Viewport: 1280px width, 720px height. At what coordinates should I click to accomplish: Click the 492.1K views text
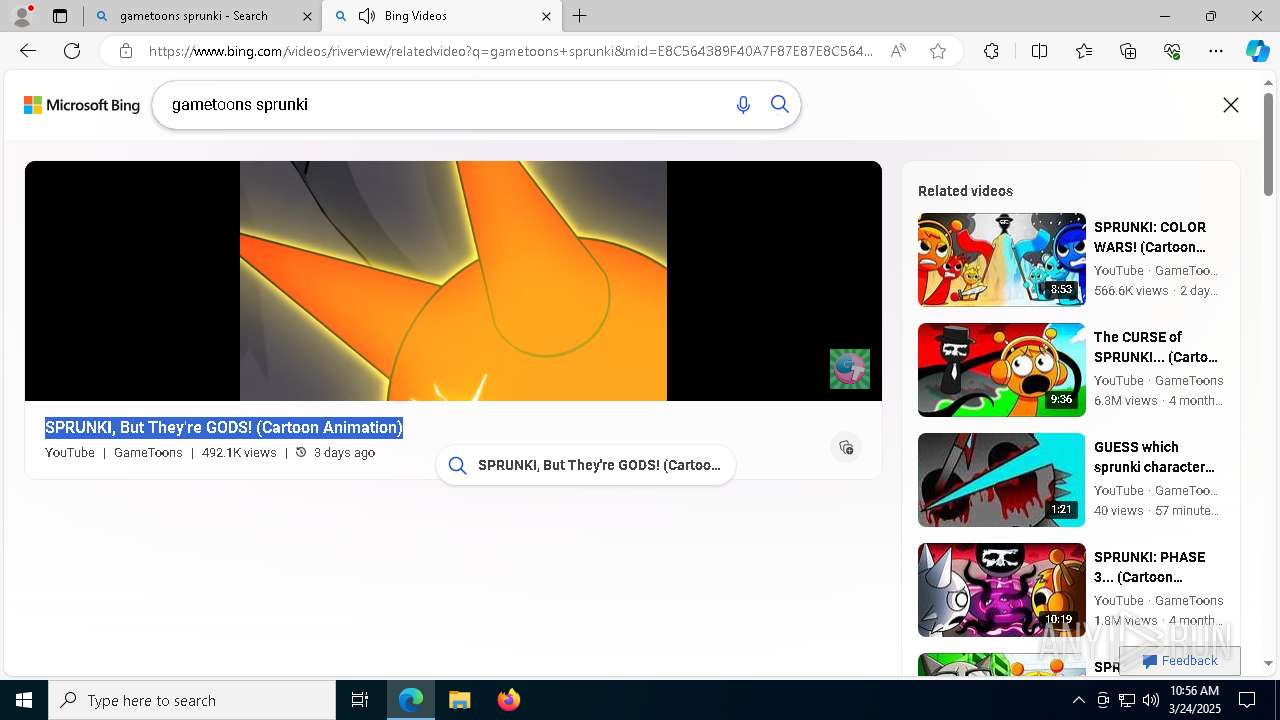239,453
